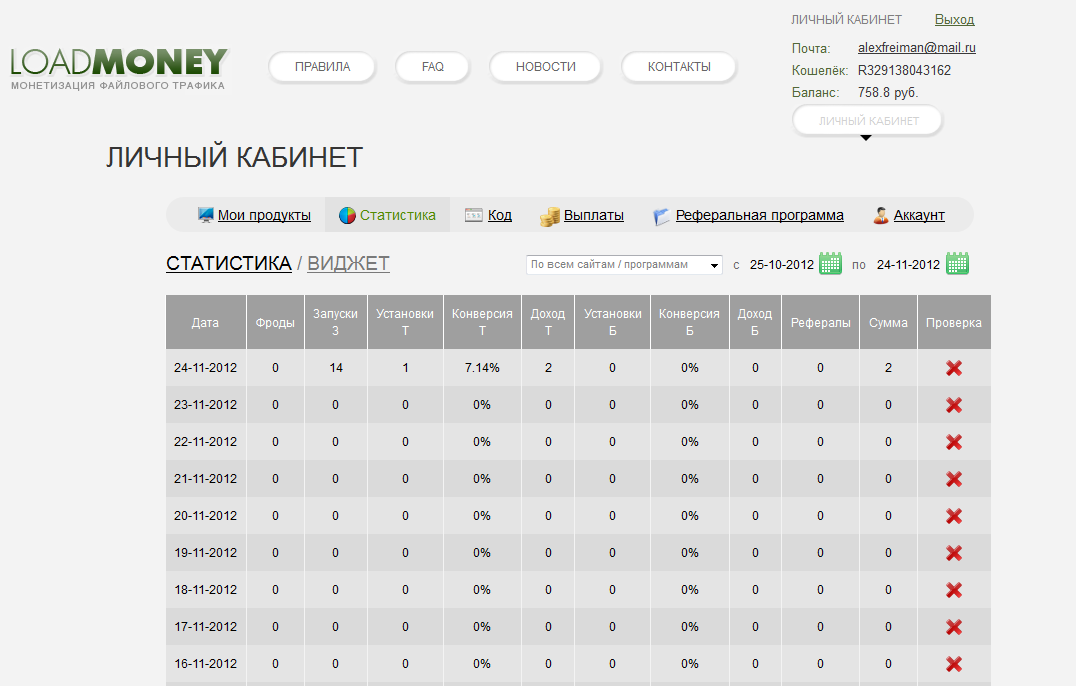Viewport: 1076px width, 686px height.
Task: Click the Установки Б column header
Action: click(x=613, y=322)
